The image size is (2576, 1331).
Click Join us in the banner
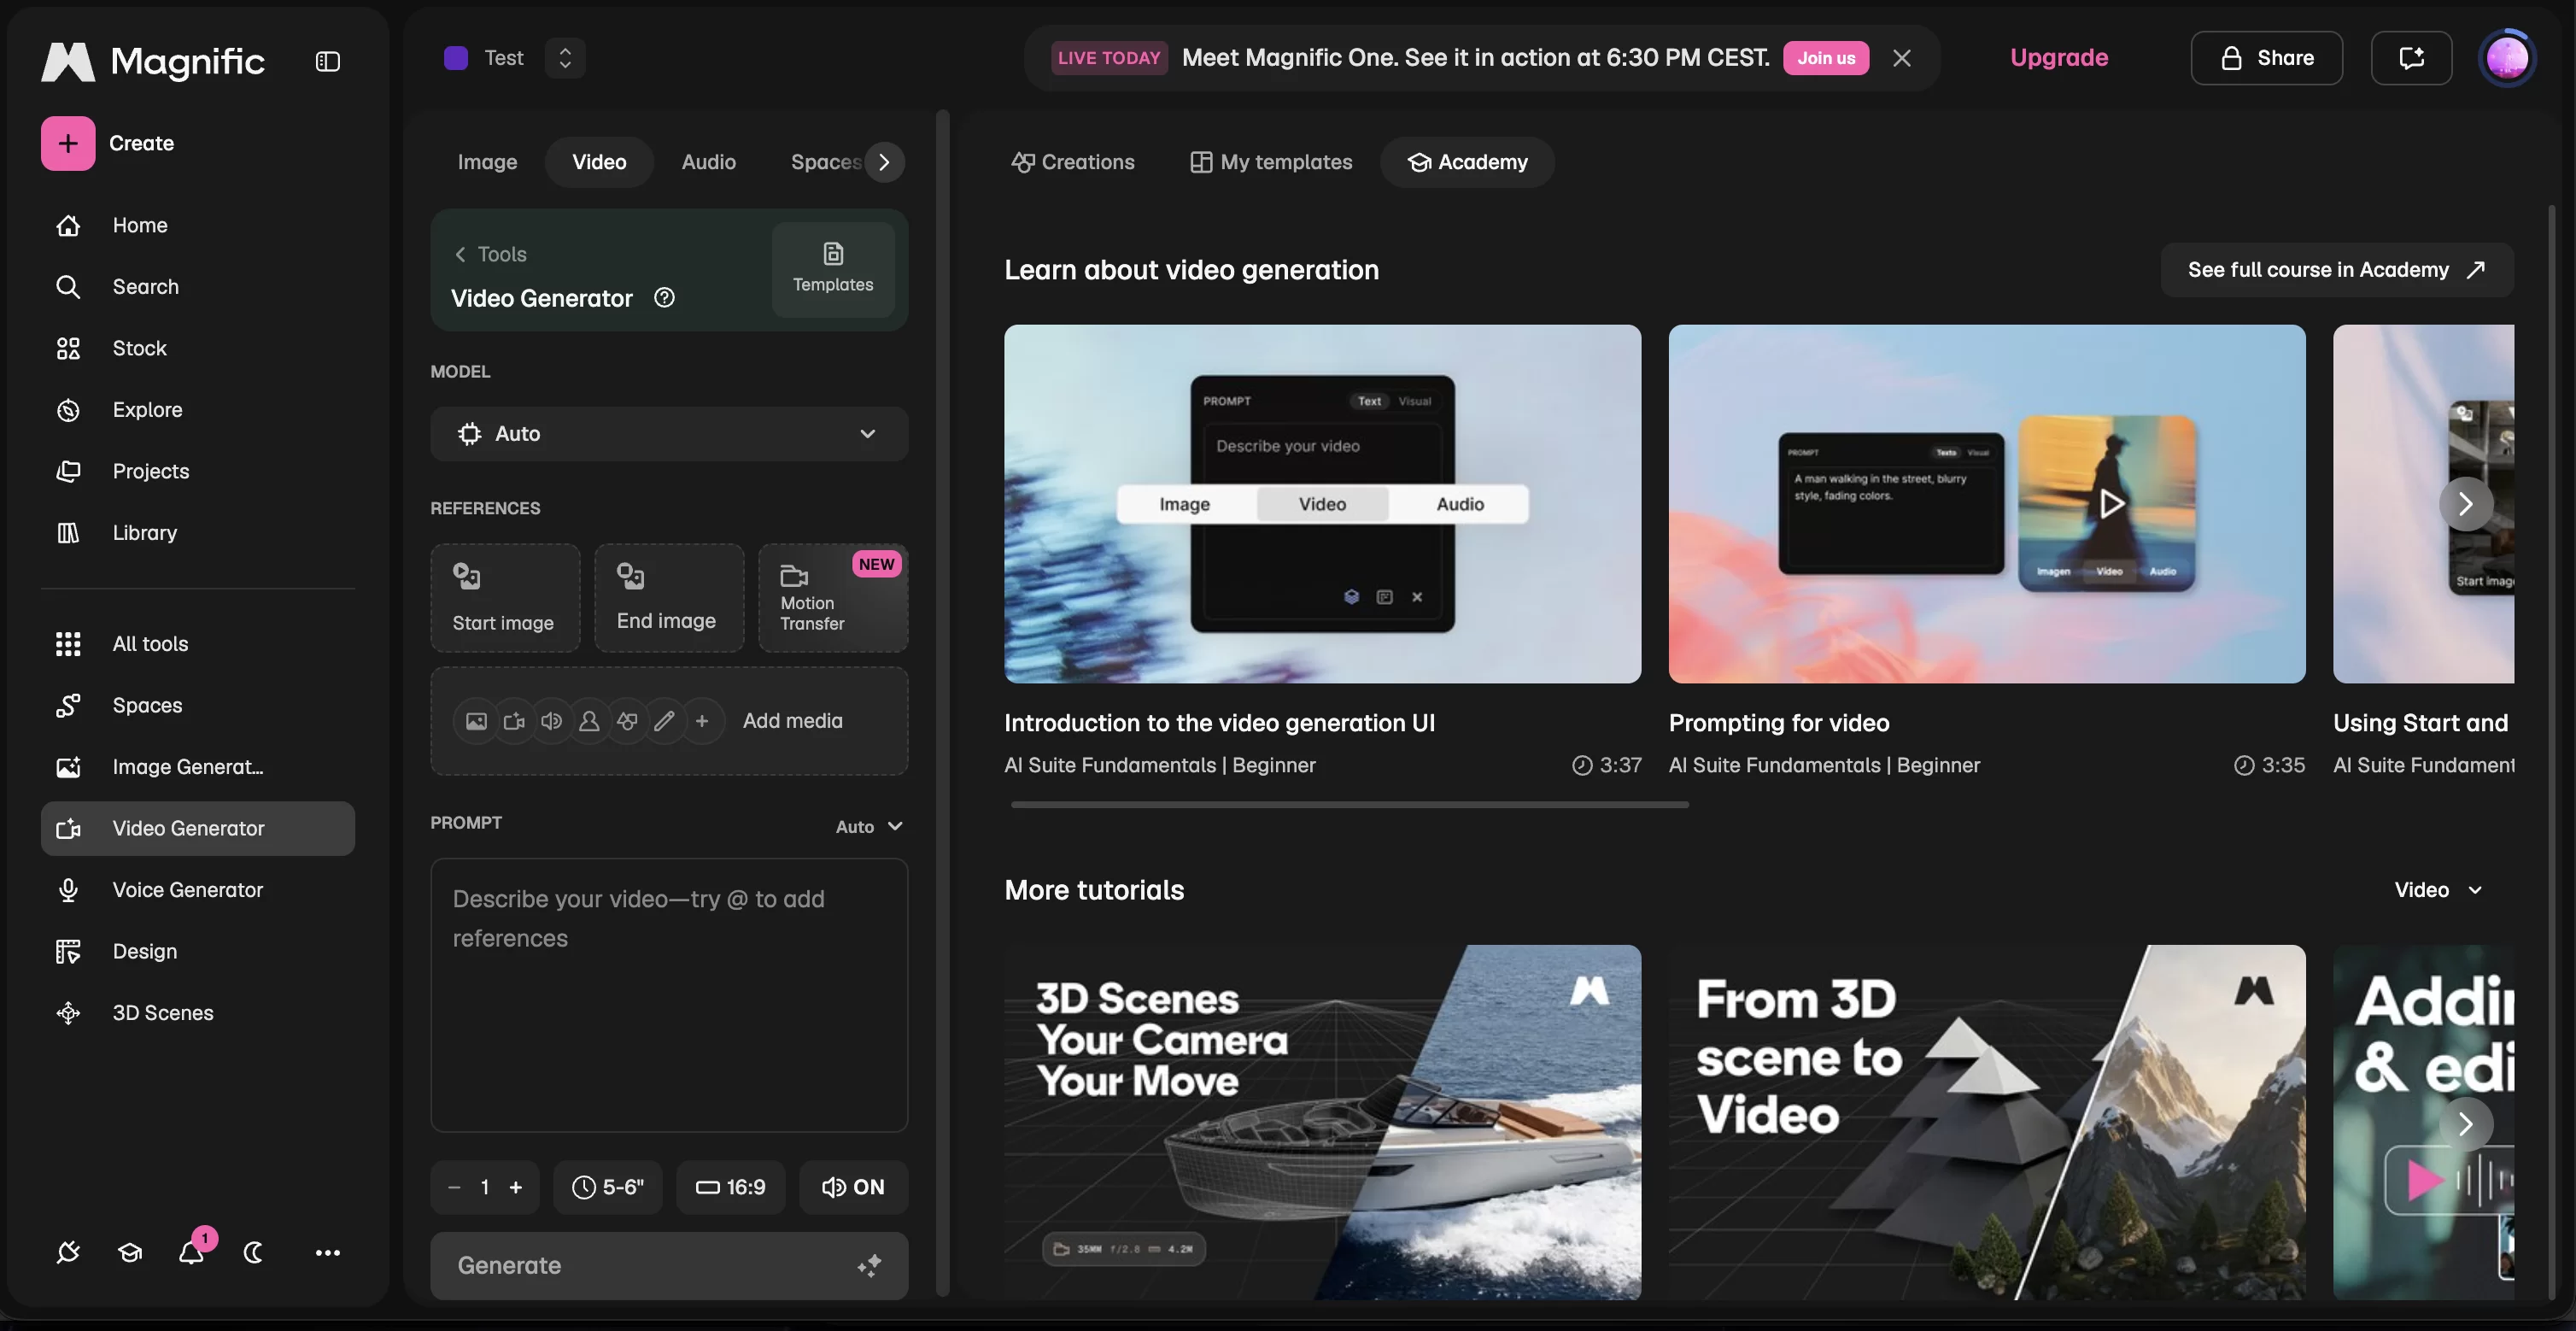click(x=1826, y=58)
